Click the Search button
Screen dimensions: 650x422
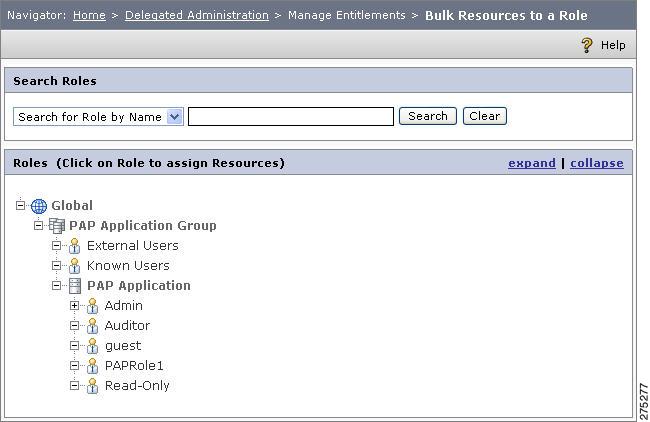[428, 116]
